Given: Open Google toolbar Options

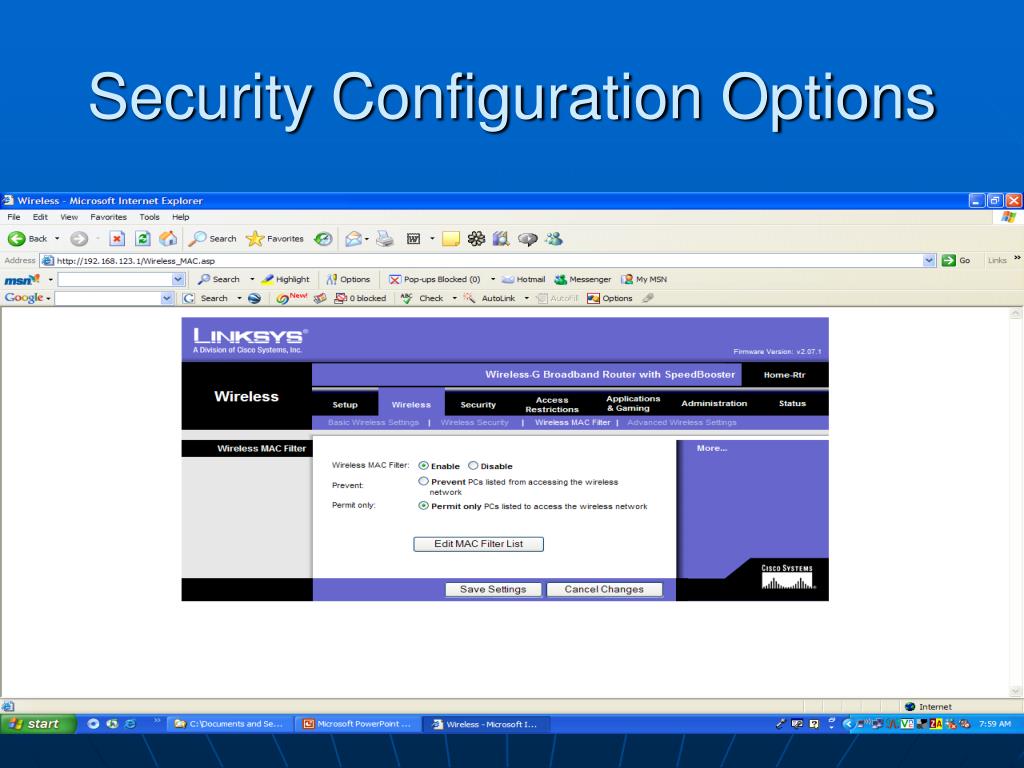Looking at the screenshot, I should (x=610, y=298).
